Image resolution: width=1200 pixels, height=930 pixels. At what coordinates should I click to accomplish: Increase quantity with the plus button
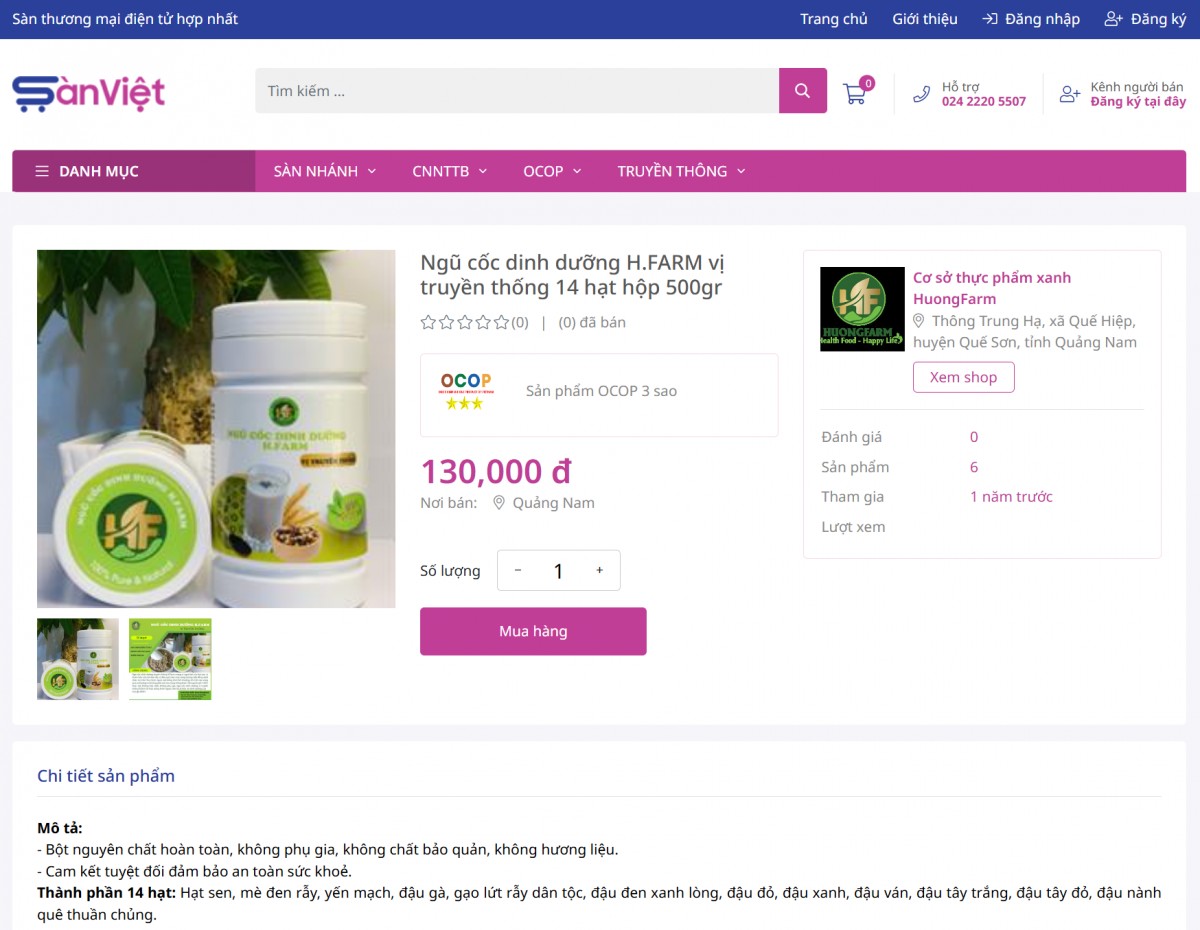[600, 570]
